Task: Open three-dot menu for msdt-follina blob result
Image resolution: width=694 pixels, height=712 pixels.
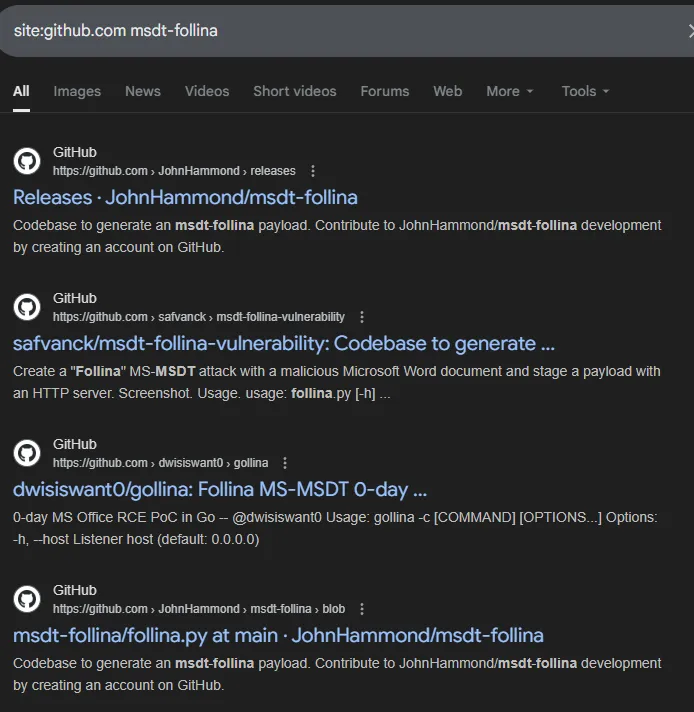Action: click(x=362, y=609)
